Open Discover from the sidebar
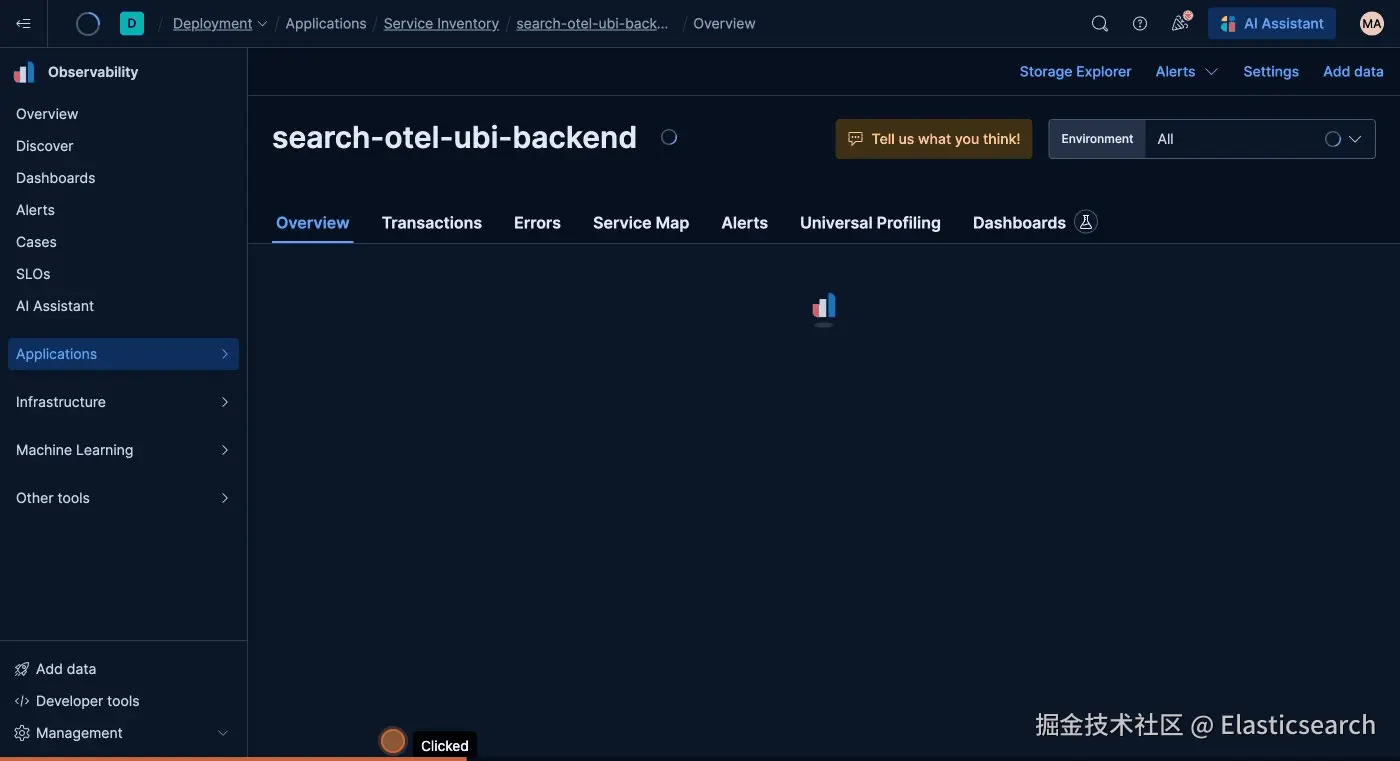 [x=45, y=146]
